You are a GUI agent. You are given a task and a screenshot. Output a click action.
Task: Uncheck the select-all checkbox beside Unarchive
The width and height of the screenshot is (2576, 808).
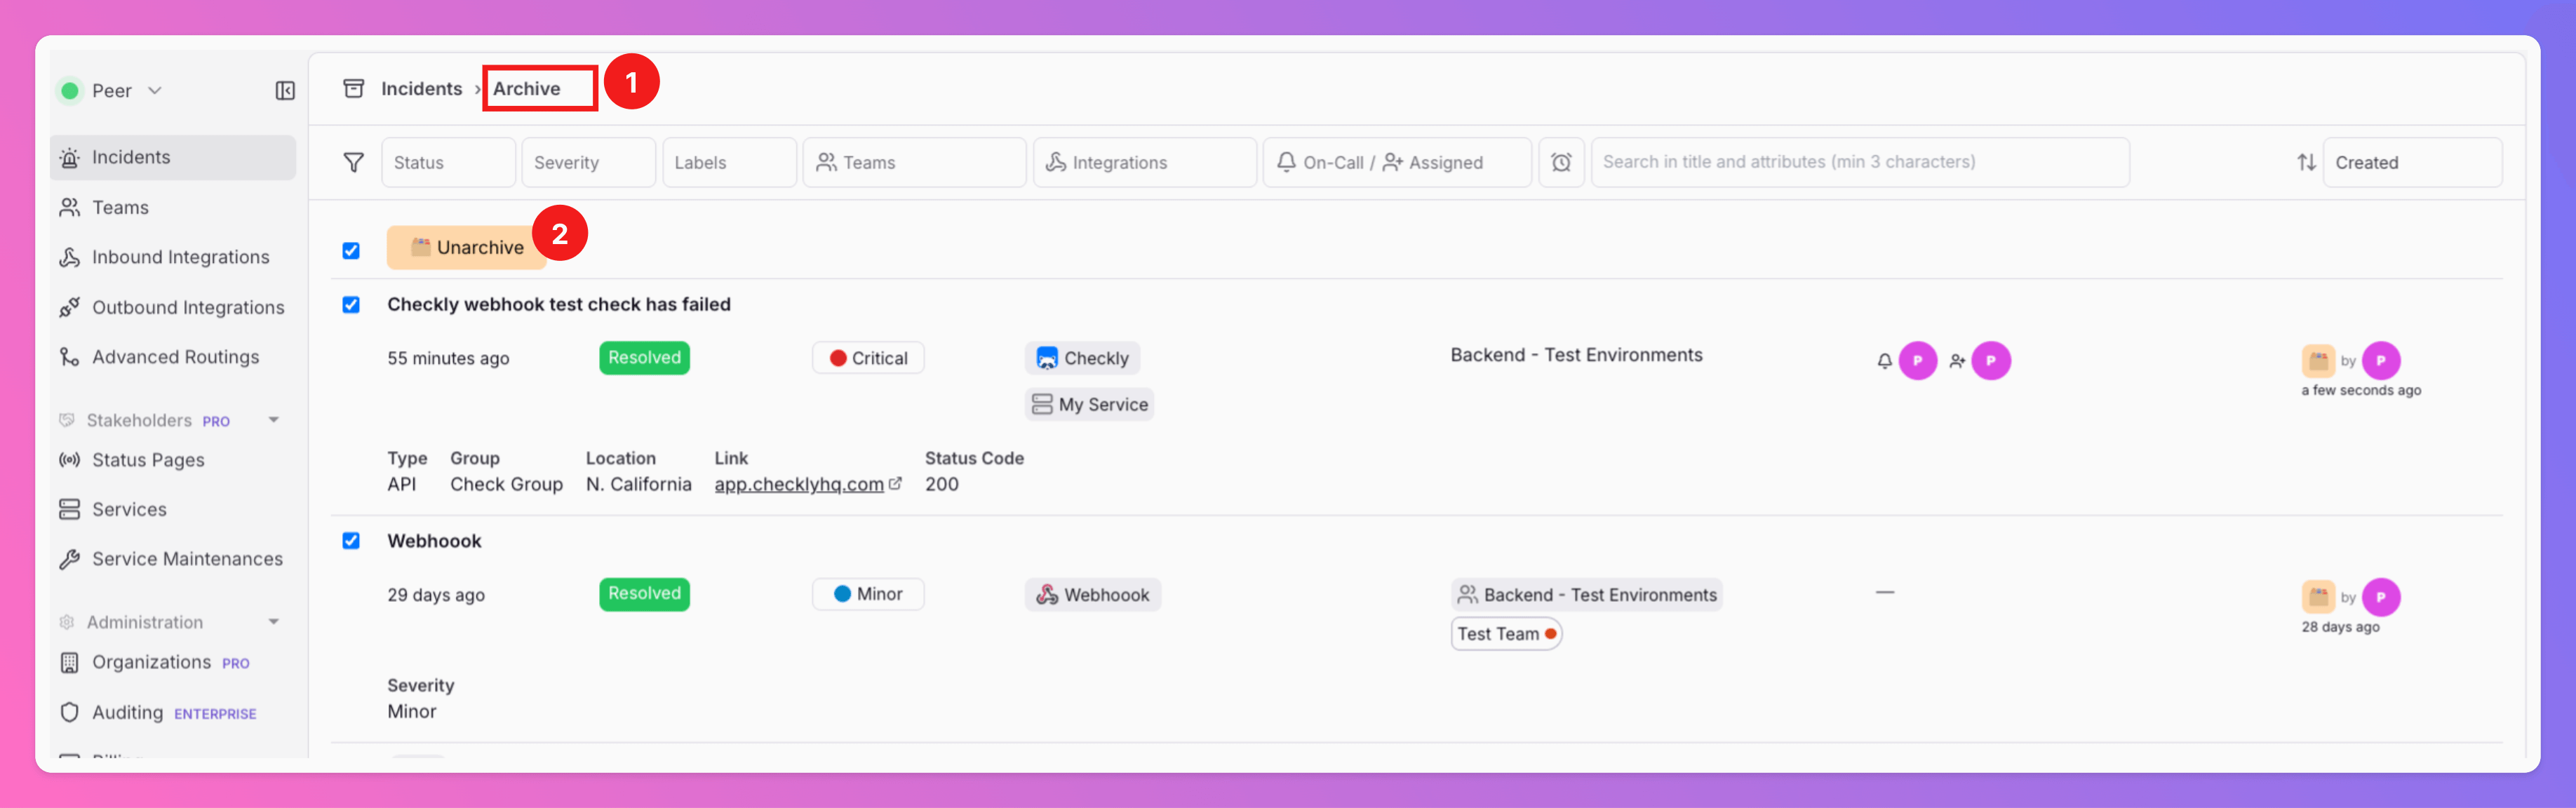coord(351,250)
